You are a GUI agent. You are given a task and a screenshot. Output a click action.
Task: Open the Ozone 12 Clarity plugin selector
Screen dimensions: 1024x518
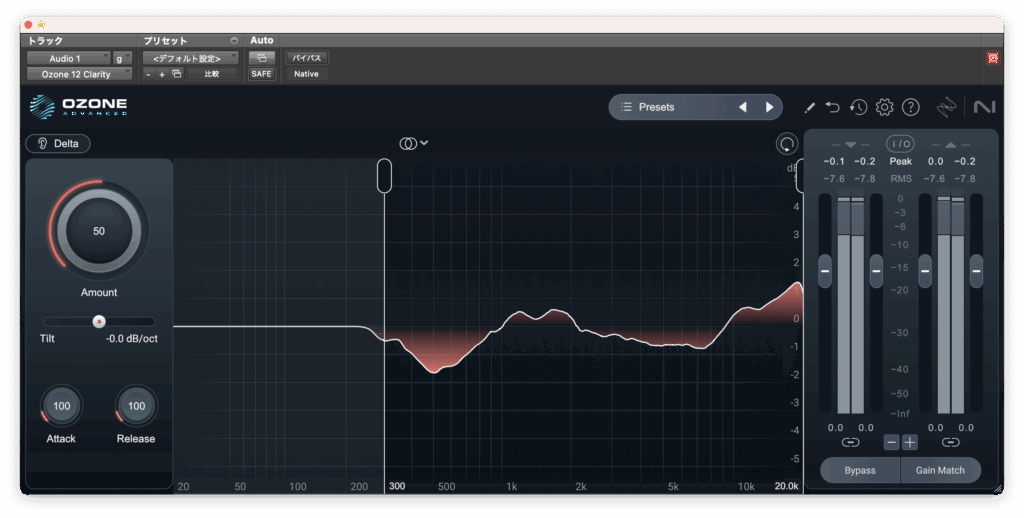click(79, 74)
